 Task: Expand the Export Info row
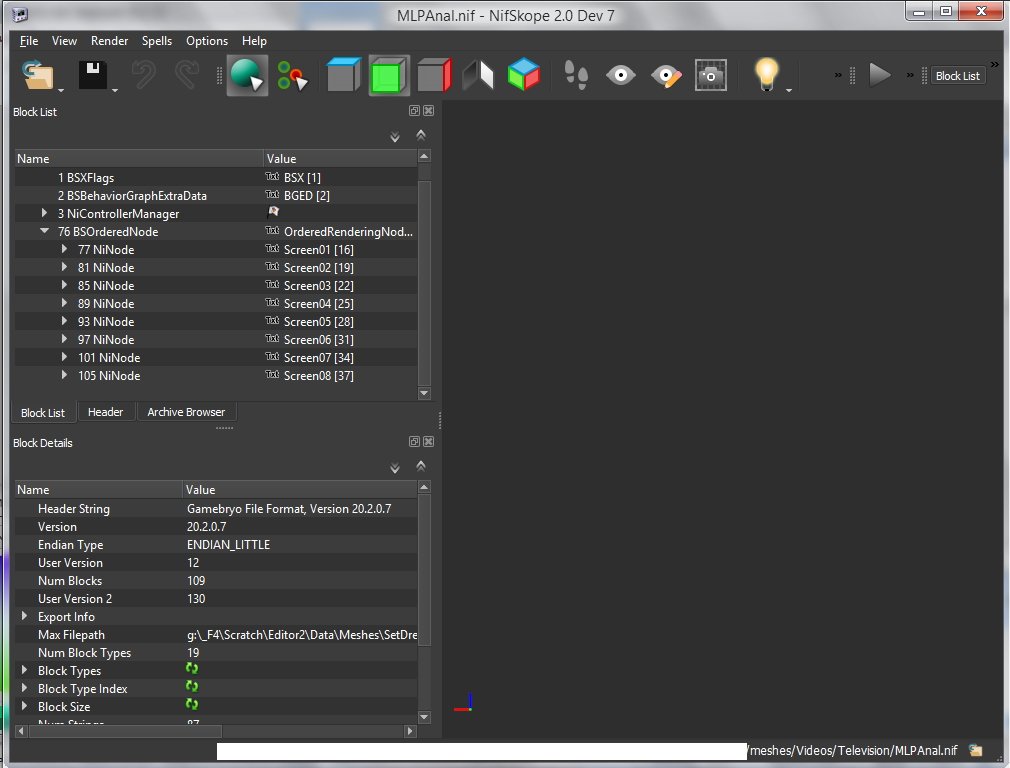click(24, 617)
